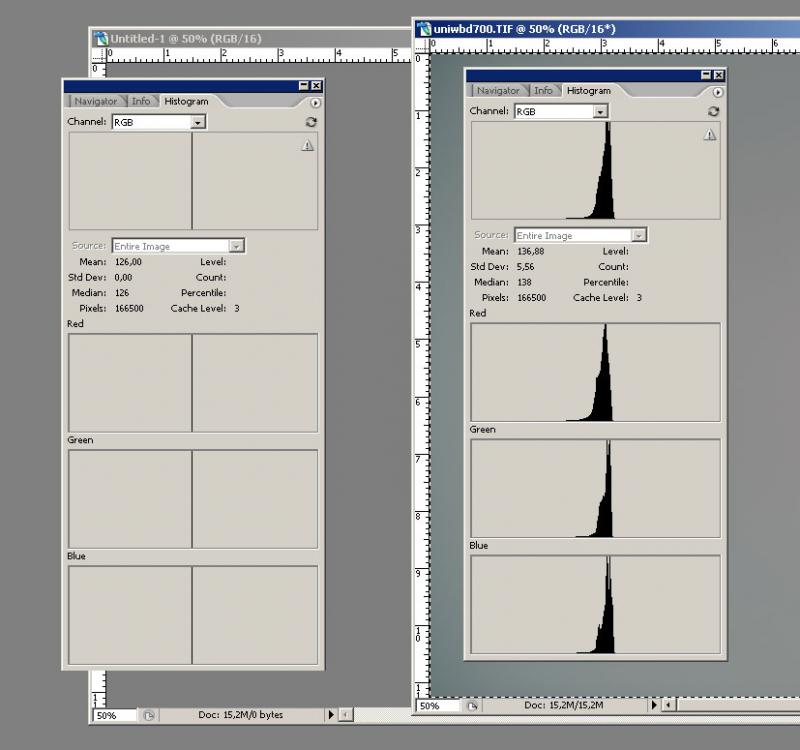The height and width of the screenshot is (750, 800).
Task: Click the Mean value 136,88
Action: tap(531, 251)
